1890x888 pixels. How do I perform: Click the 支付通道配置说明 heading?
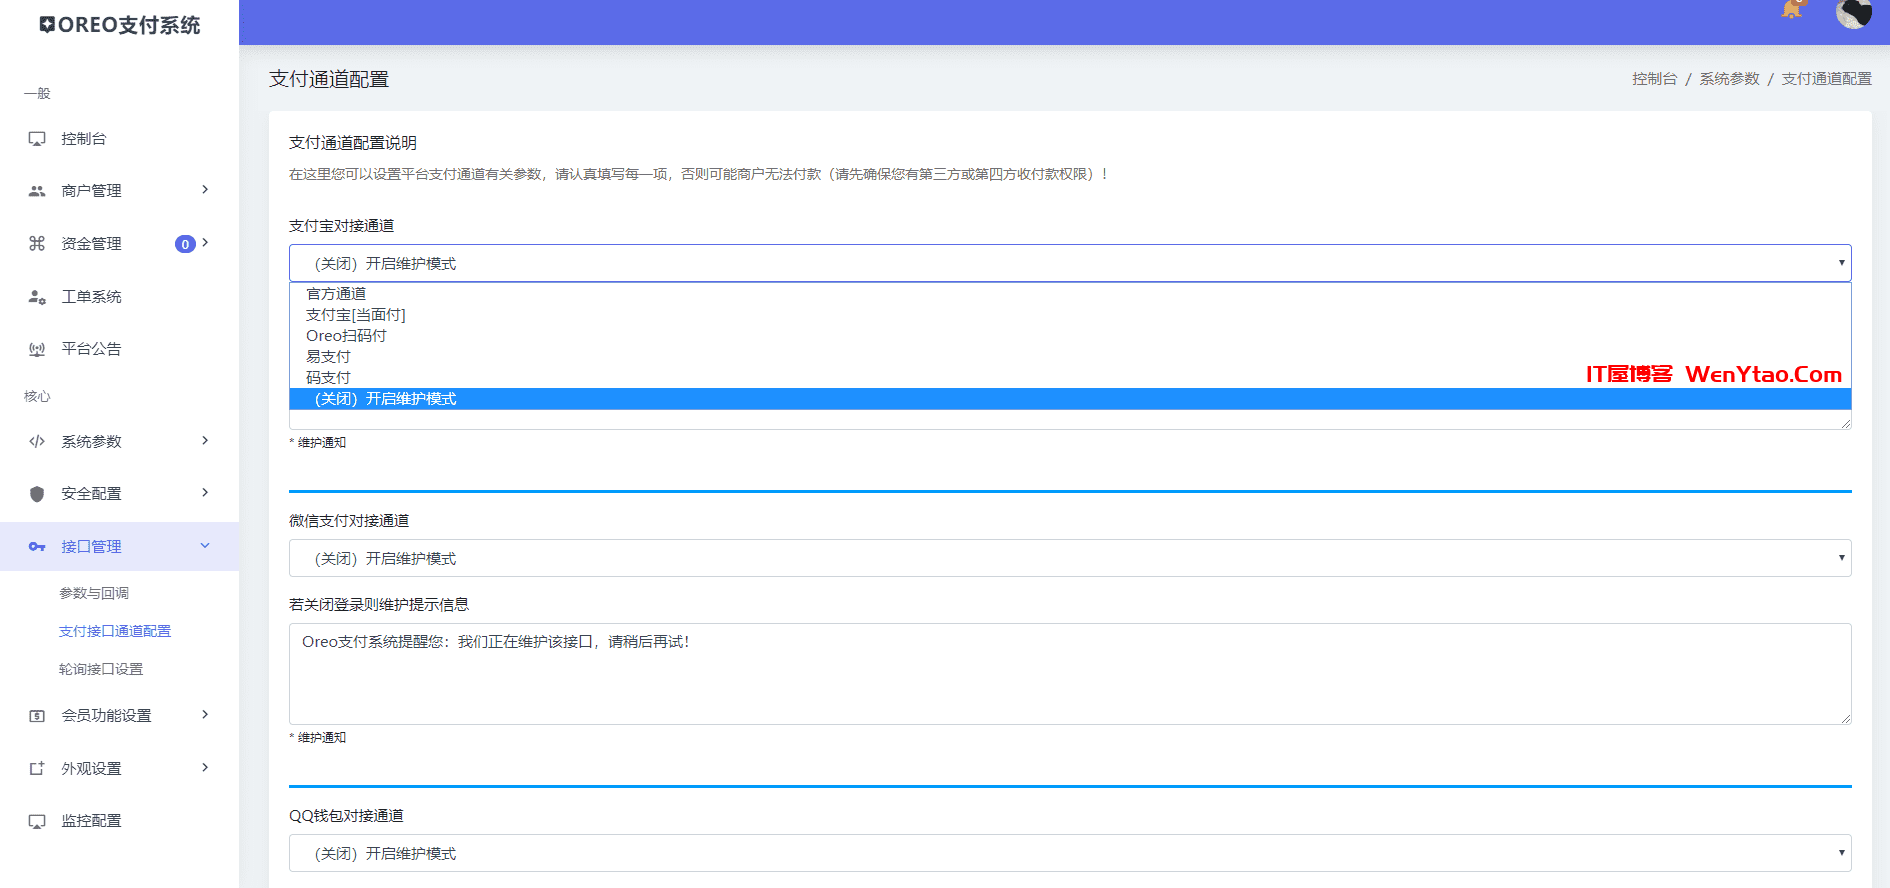pos(353,143)
